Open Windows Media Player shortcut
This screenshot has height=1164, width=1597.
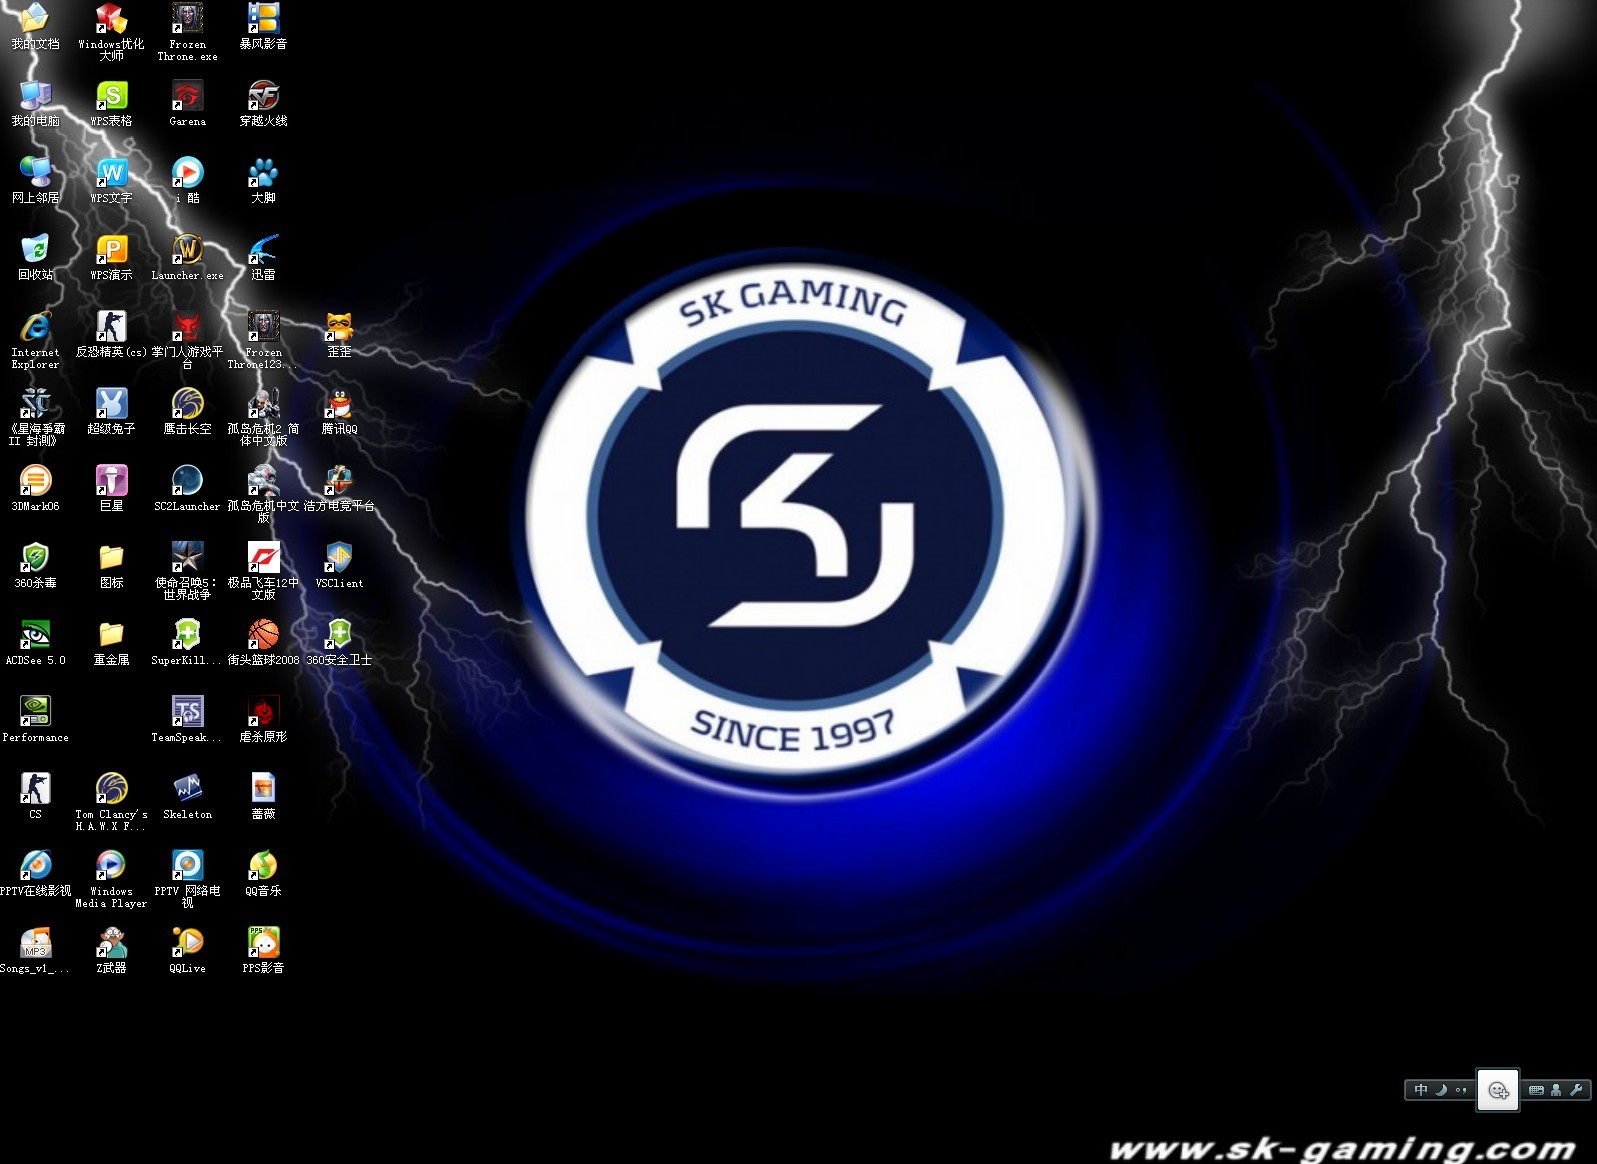coord(111,866)
